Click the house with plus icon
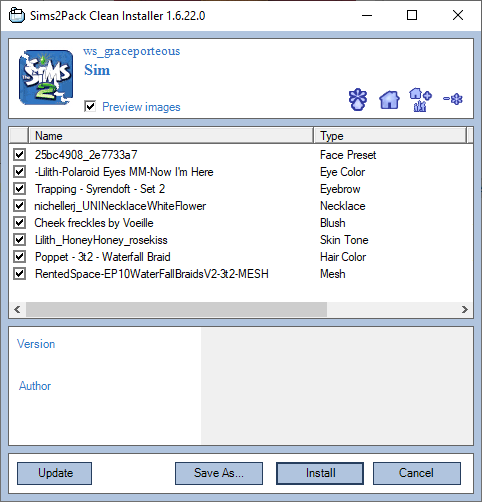 (x=420, y=100)
